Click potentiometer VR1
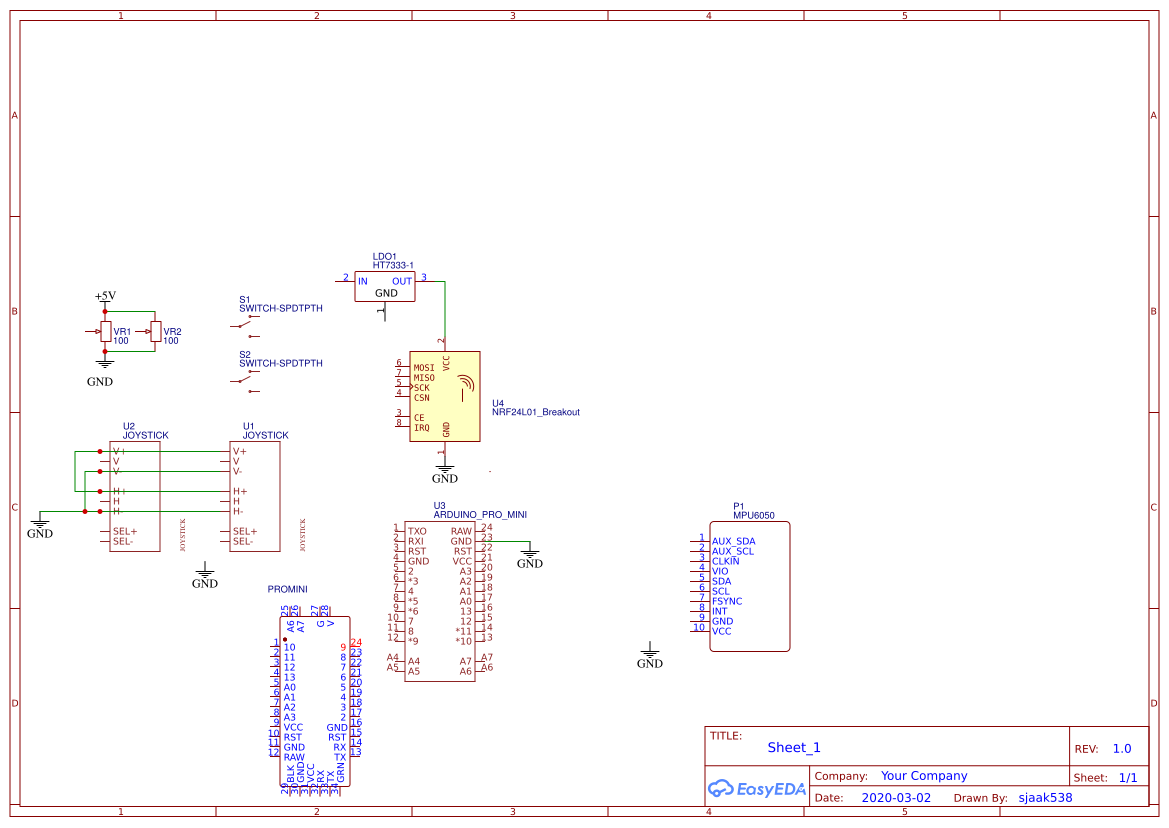1169x828 pixels. tap(105, 330)
